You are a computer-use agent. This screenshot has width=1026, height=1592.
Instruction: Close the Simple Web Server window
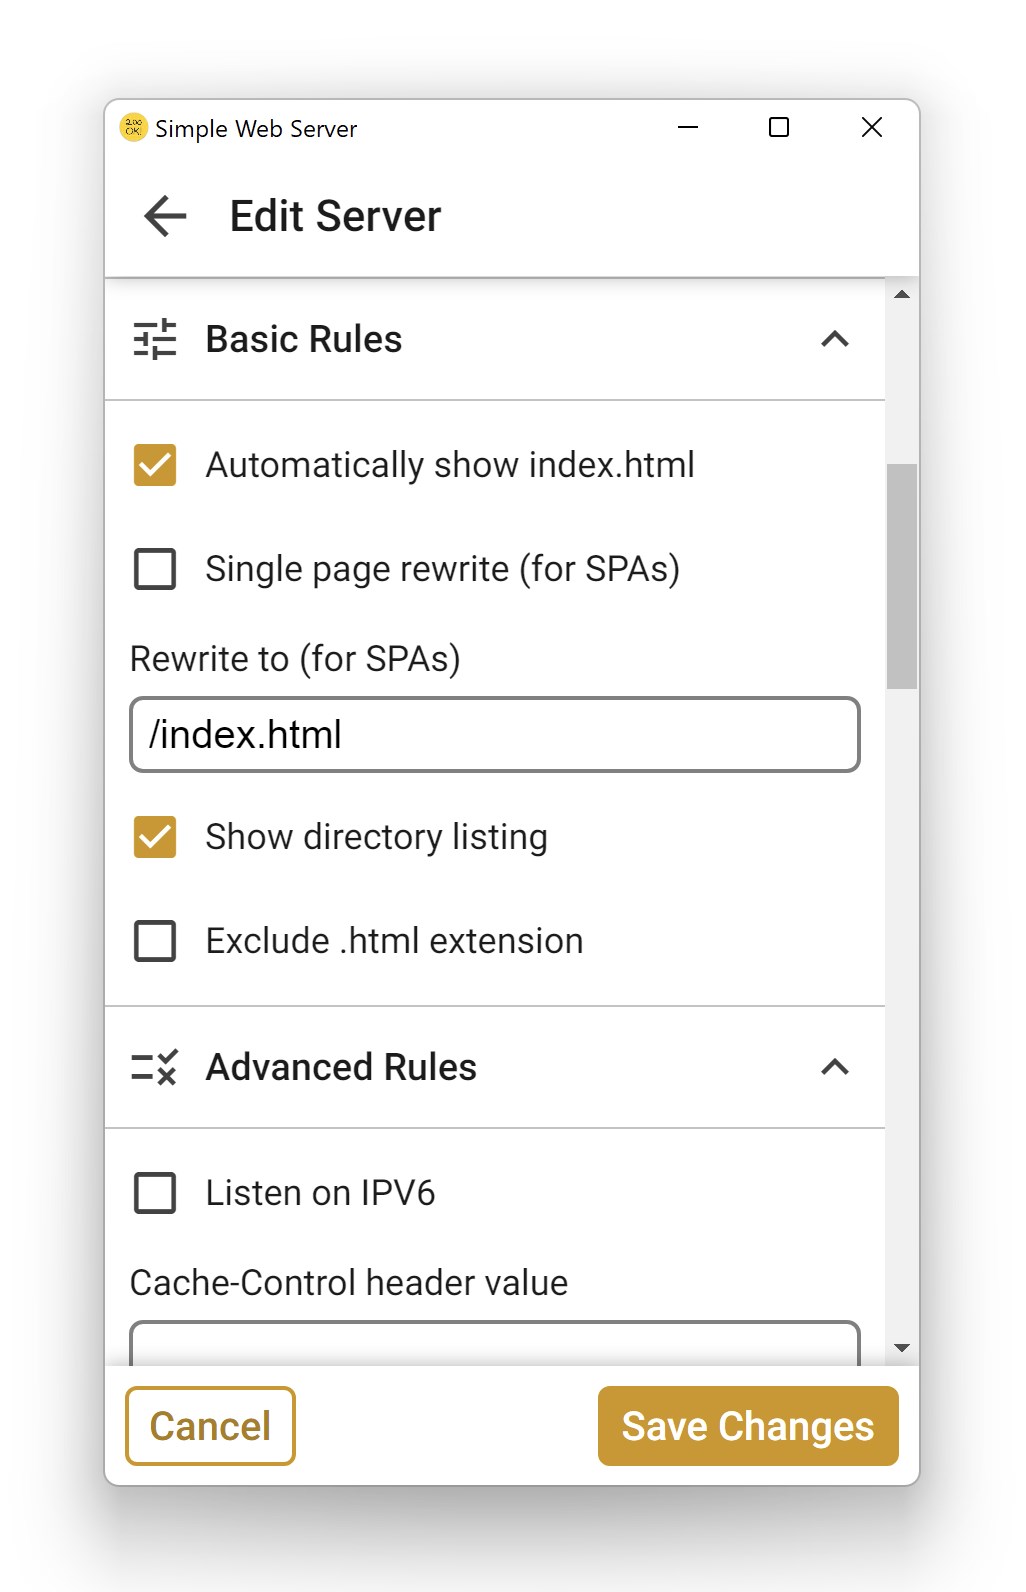tap(871, 128)
